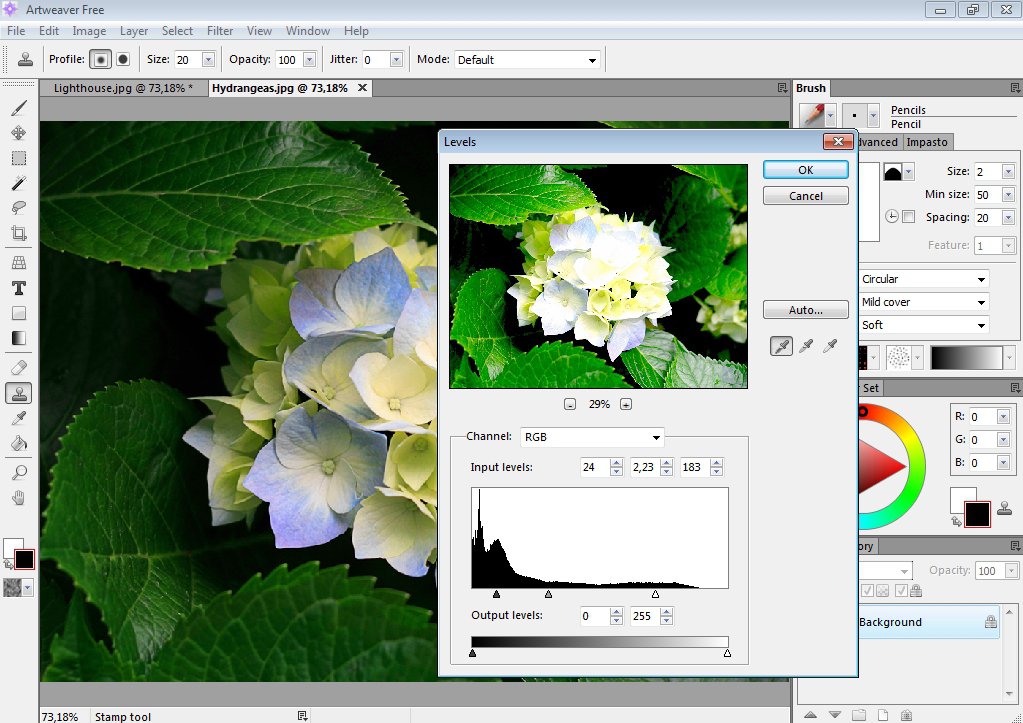1023x723 pixels.
Task: Select the Text tool
Action: 20,288
